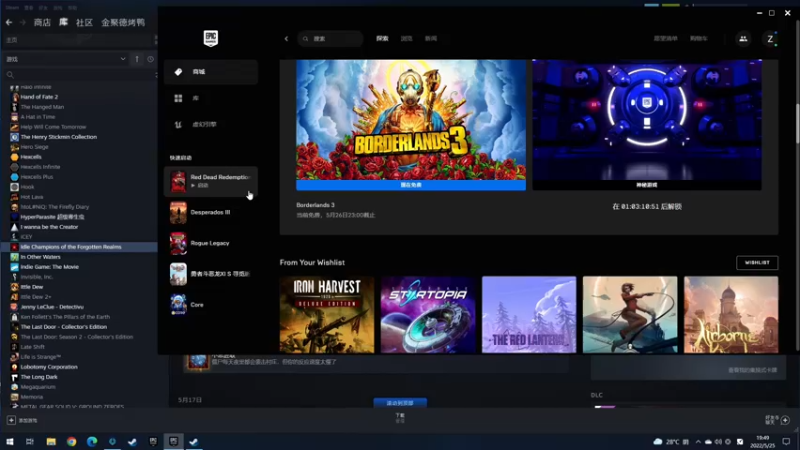The width and height of the screenshot is (800, 450).
Task: Open Microsoft Edge from the taskbar
Action: 92,442
